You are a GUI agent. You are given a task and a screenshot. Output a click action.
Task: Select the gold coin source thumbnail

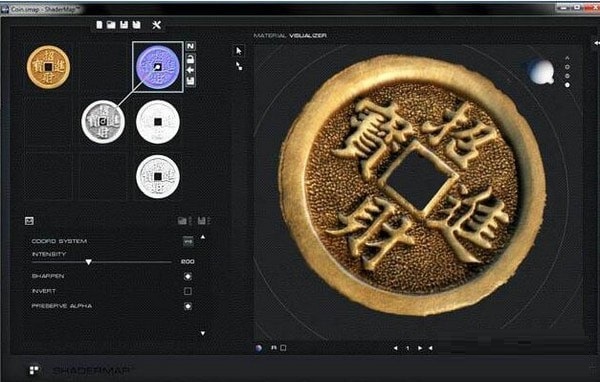click(48, 67)
